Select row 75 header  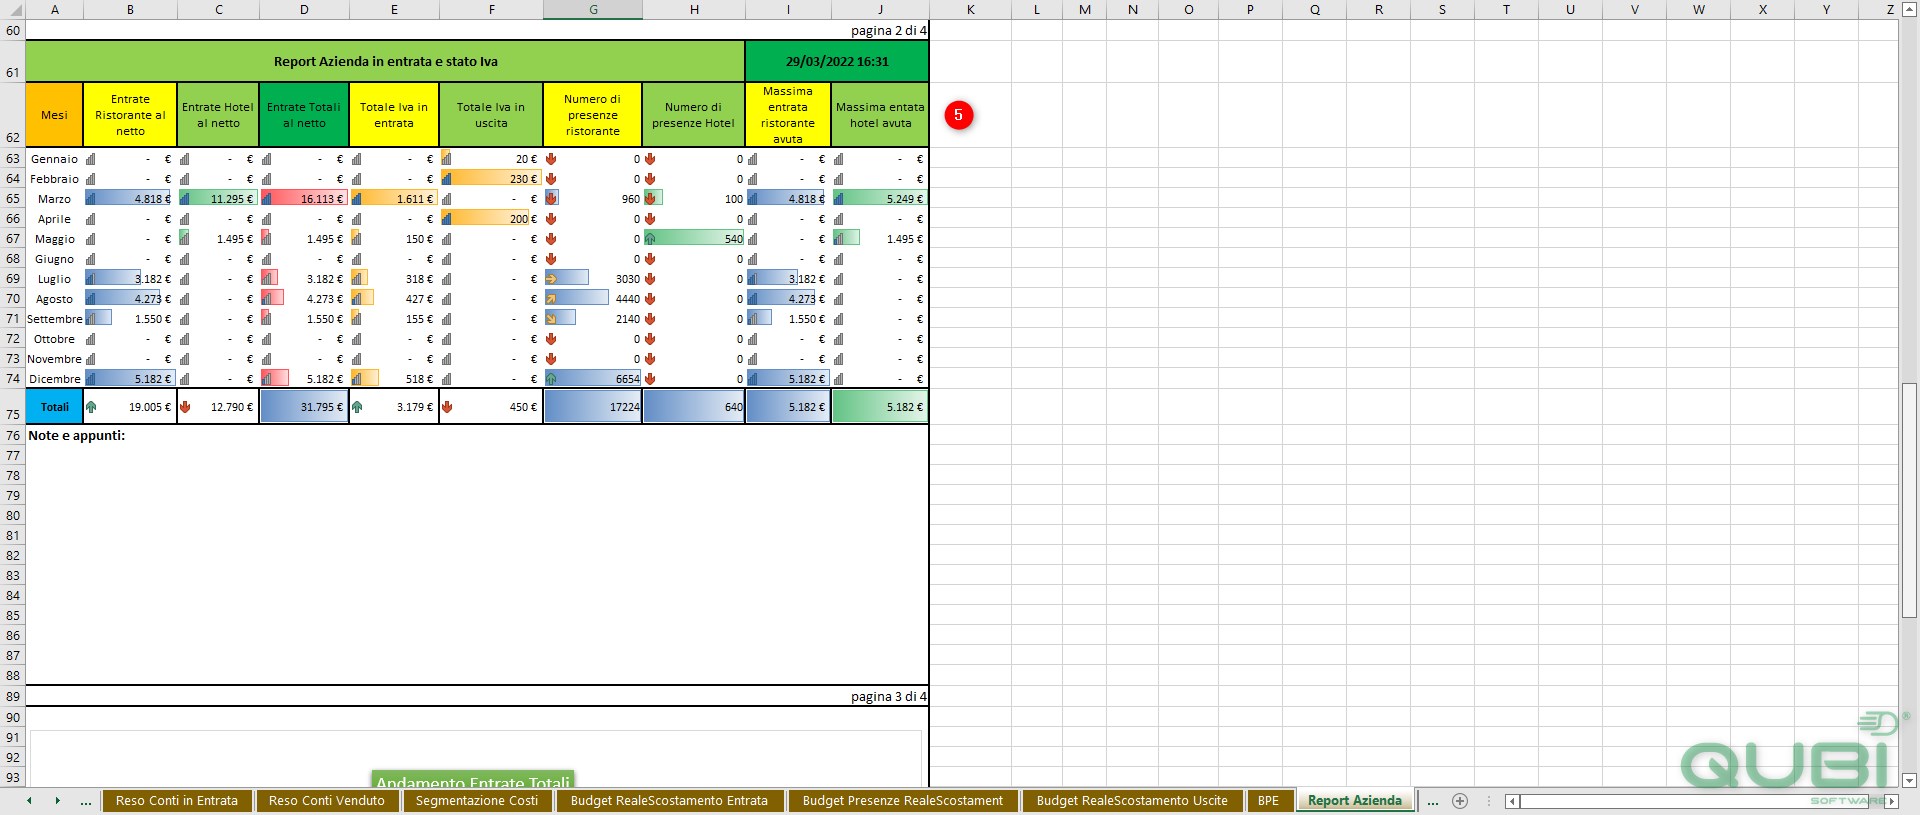(13, 407)
